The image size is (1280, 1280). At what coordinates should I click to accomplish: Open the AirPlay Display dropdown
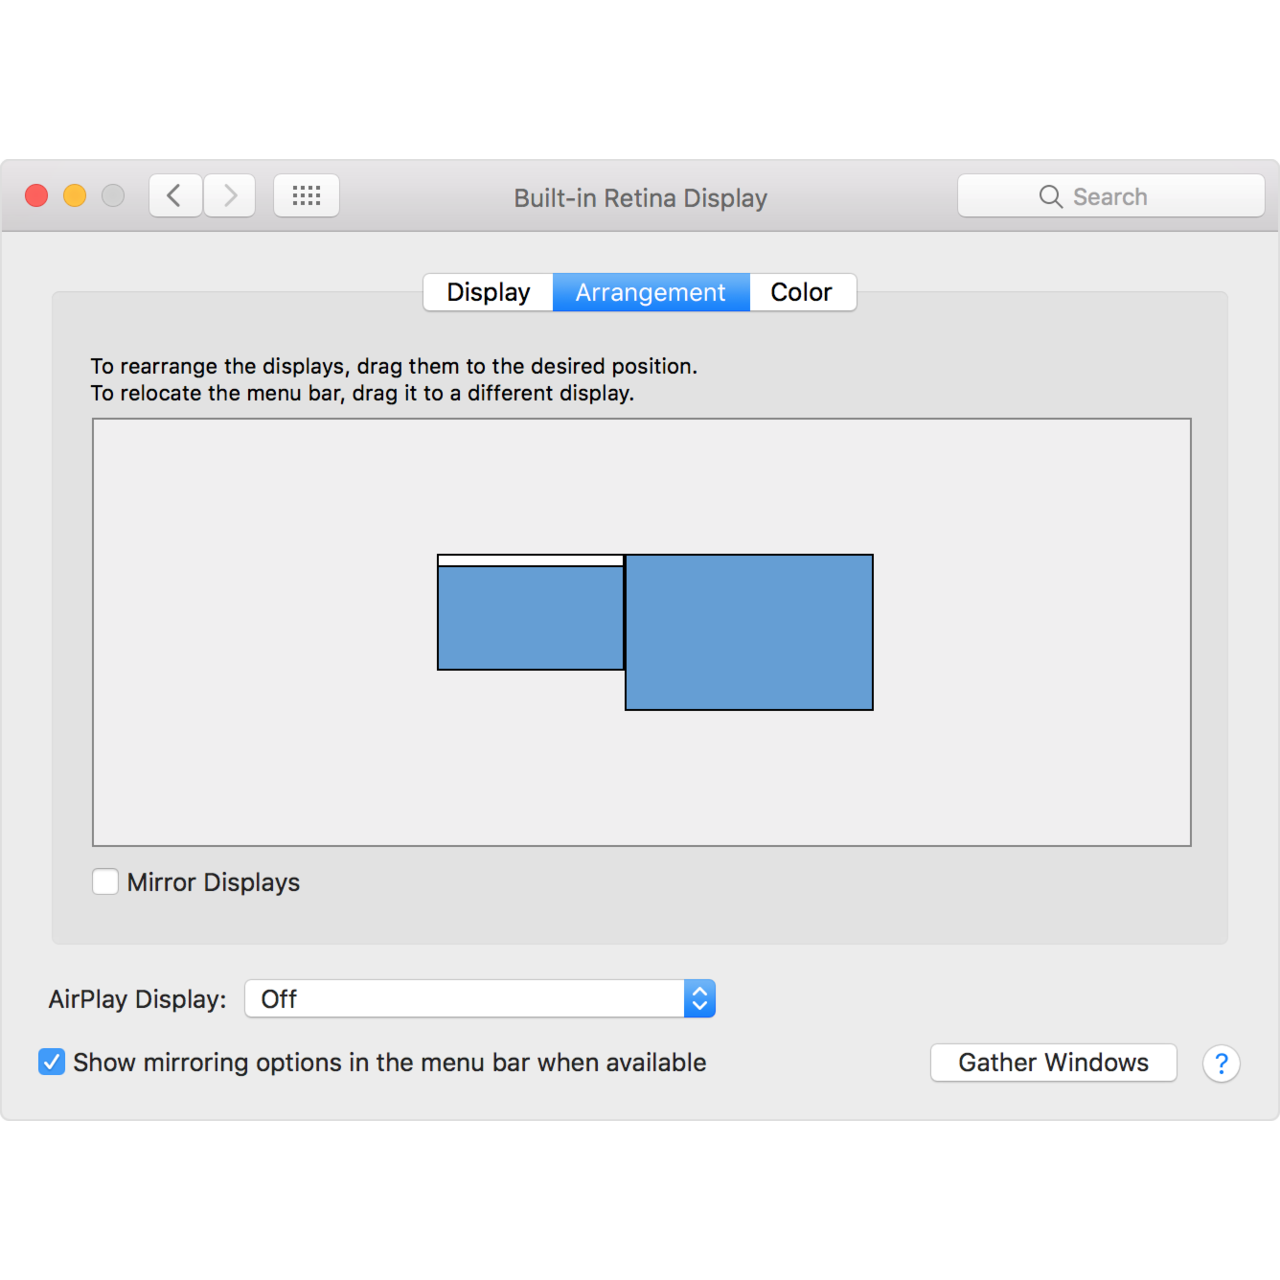click(x=465, y=999)
